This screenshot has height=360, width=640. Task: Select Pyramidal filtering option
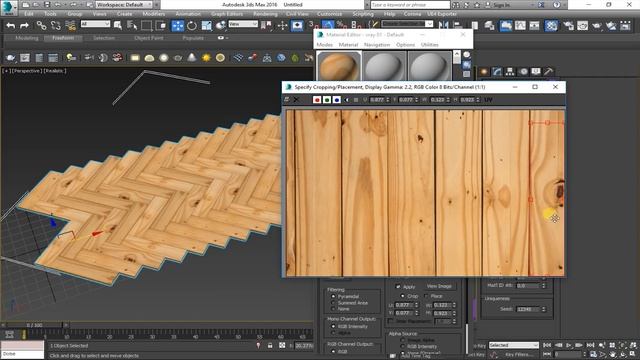333,296
